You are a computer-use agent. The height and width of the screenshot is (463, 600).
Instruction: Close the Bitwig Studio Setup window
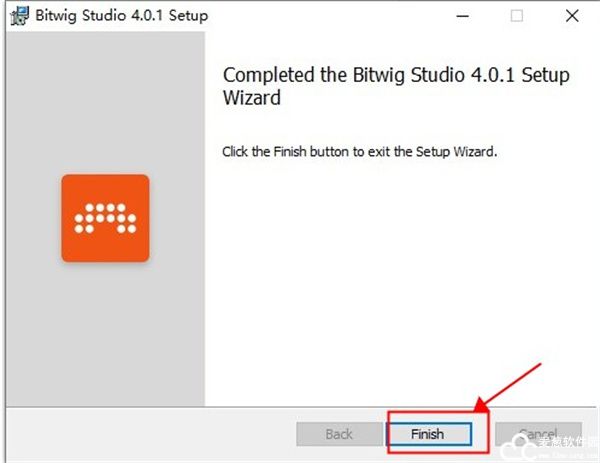pos(571,16)
